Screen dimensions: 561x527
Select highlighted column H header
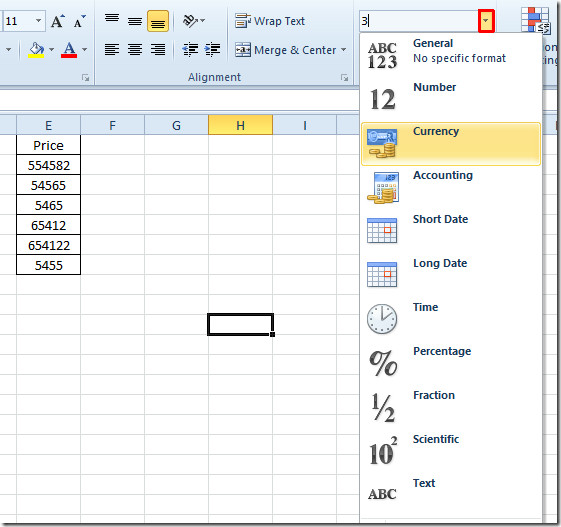(240, 125)
